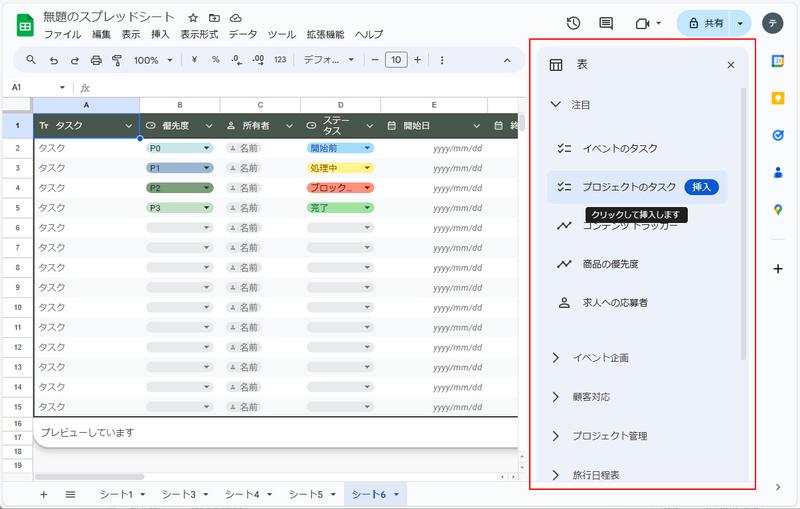
Task: Select the 商品の優先度 template
Action: pyautogui.click(x=610, y=264)
